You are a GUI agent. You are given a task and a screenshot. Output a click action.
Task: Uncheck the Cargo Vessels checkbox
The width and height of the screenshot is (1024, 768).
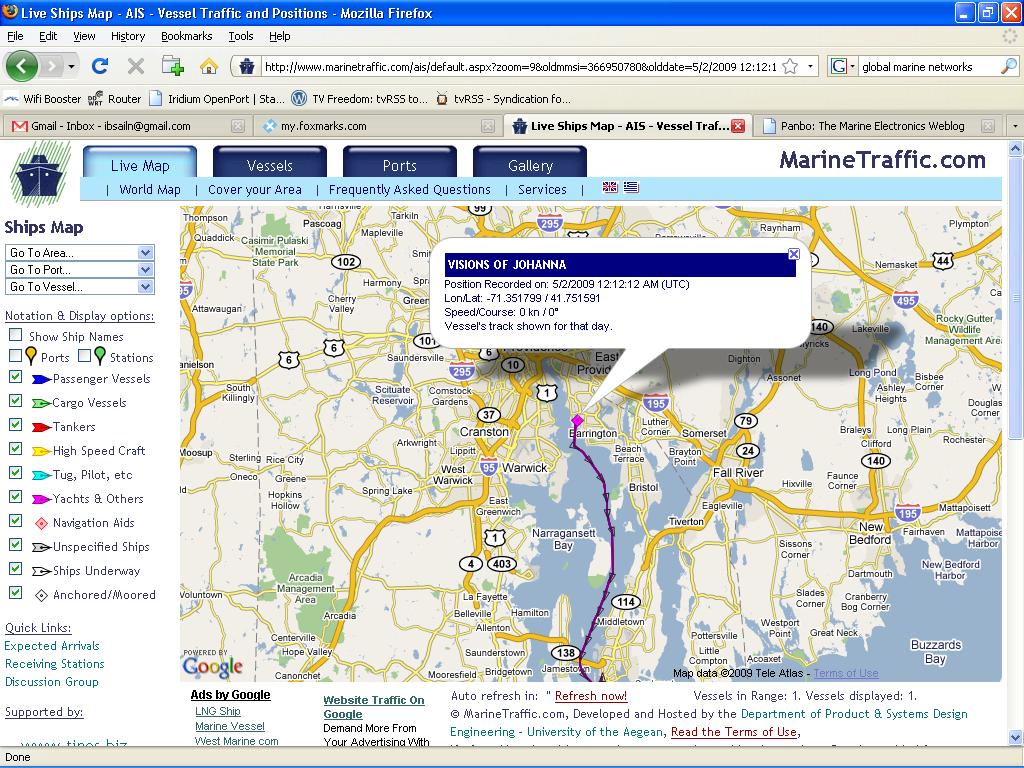[15, 401]
